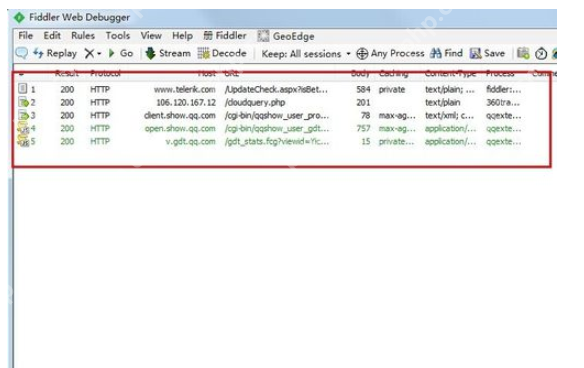Click the Go resume button
584x368 pixels.
[x=121, y=53]
